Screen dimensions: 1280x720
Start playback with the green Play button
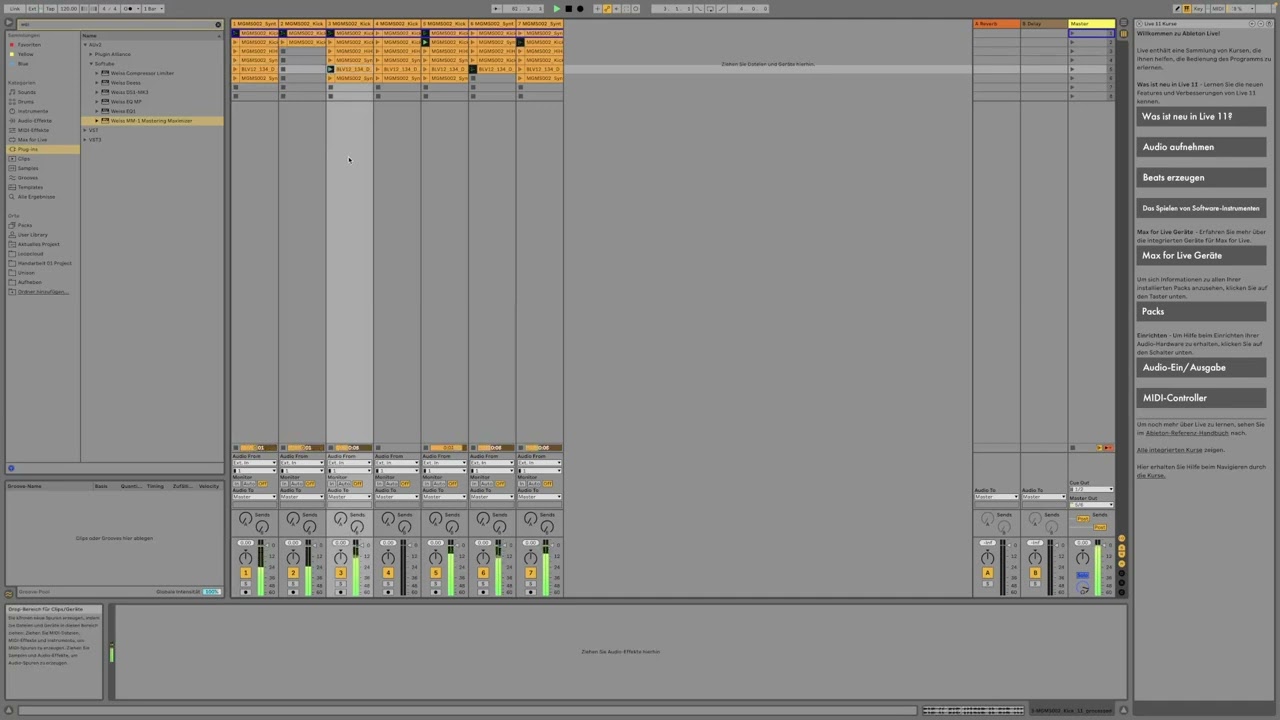(556, 9)
